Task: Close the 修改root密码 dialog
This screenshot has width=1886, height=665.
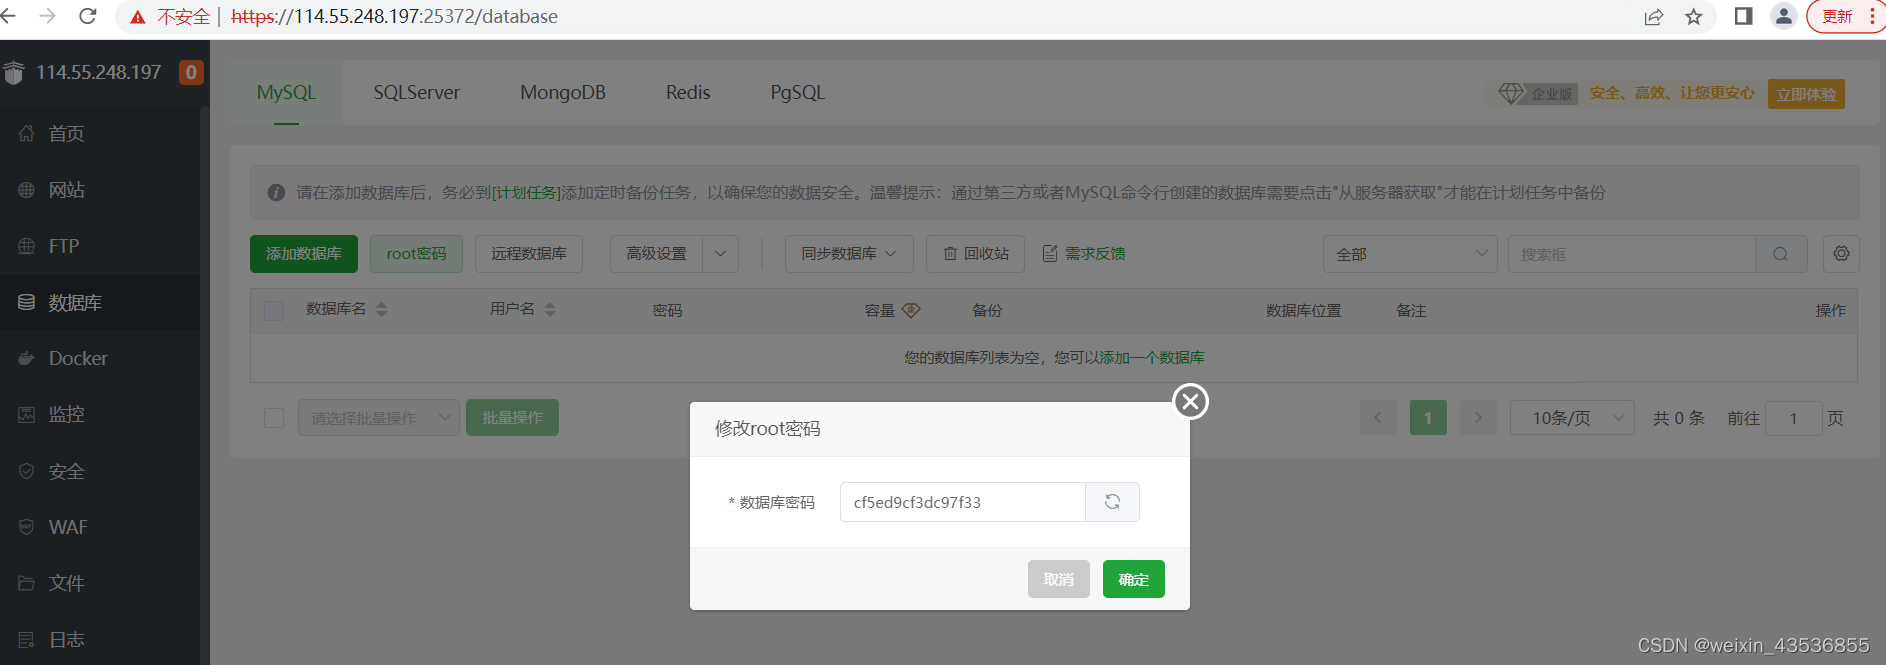Action: click(1190, 402)
